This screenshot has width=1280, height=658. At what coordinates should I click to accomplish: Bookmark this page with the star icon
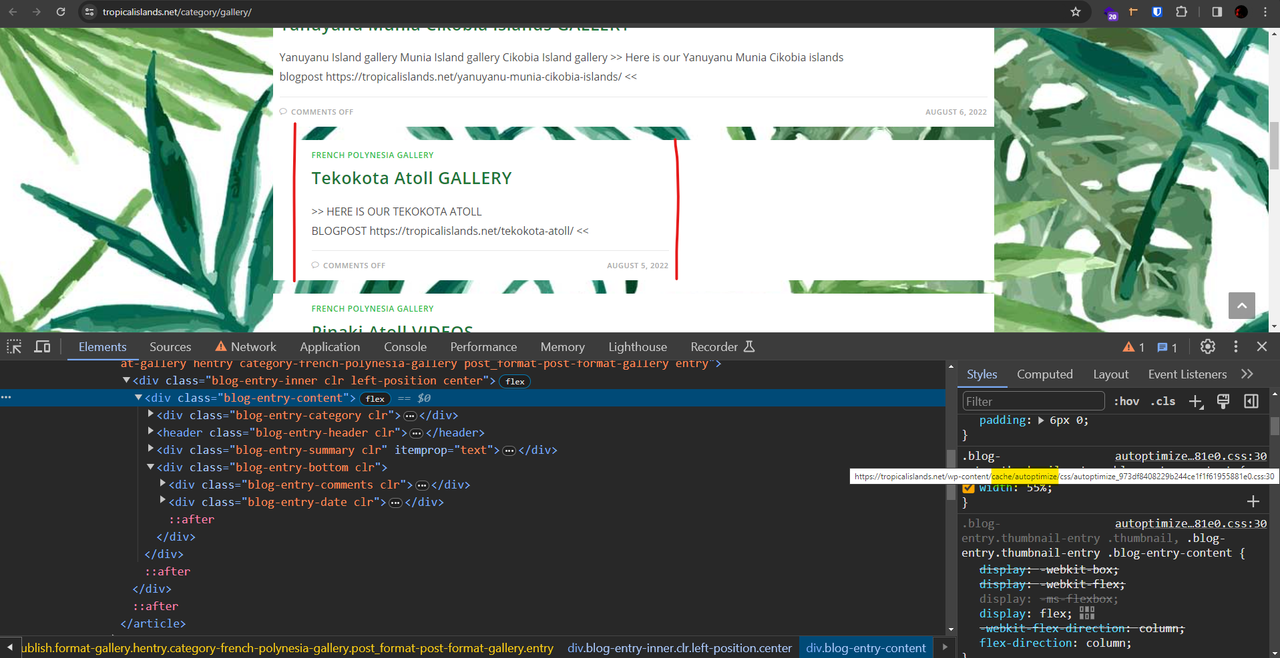point(1076,12)
